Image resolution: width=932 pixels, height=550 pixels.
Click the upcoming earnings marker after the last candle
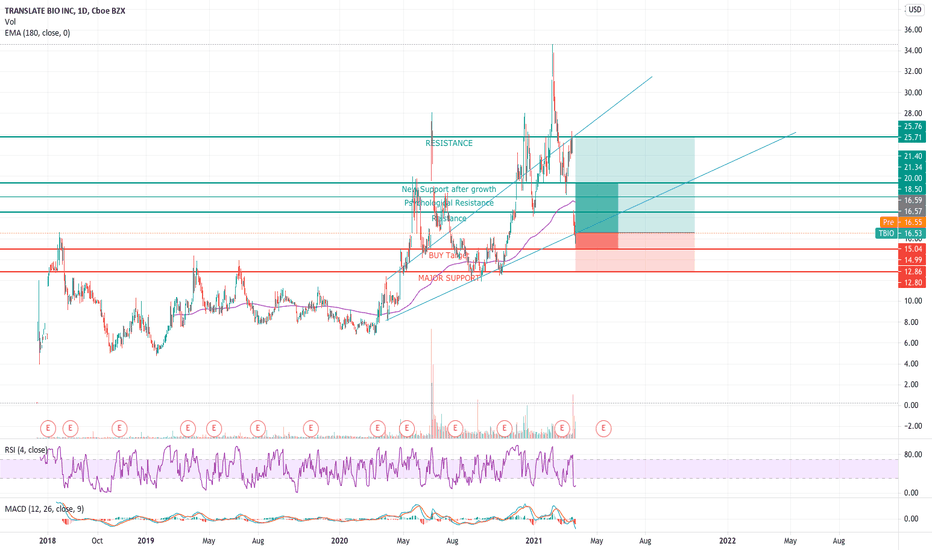pos(604,428)
